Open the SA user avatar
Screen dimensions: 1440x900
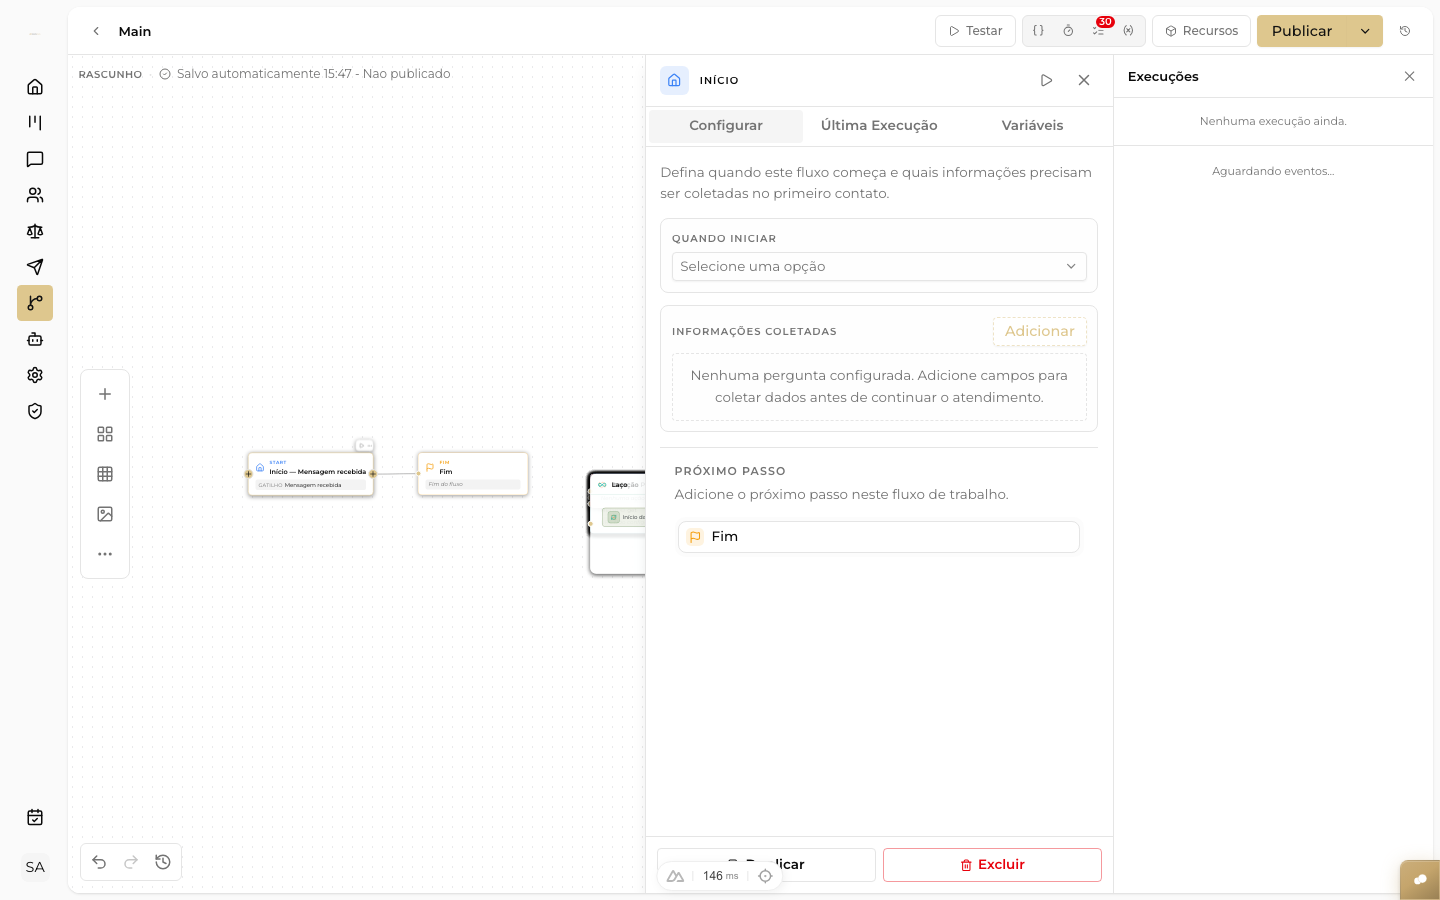coord(35,867)
